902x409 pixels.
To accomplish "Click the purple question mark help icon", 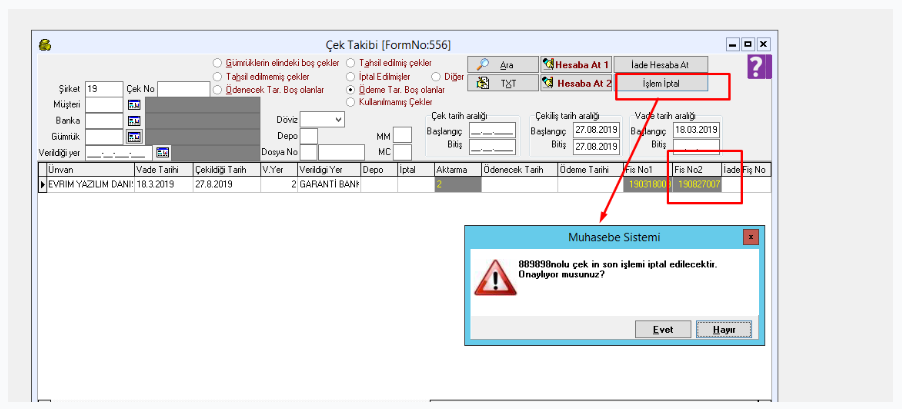I will pyautogui.click(x=761, y=68).
